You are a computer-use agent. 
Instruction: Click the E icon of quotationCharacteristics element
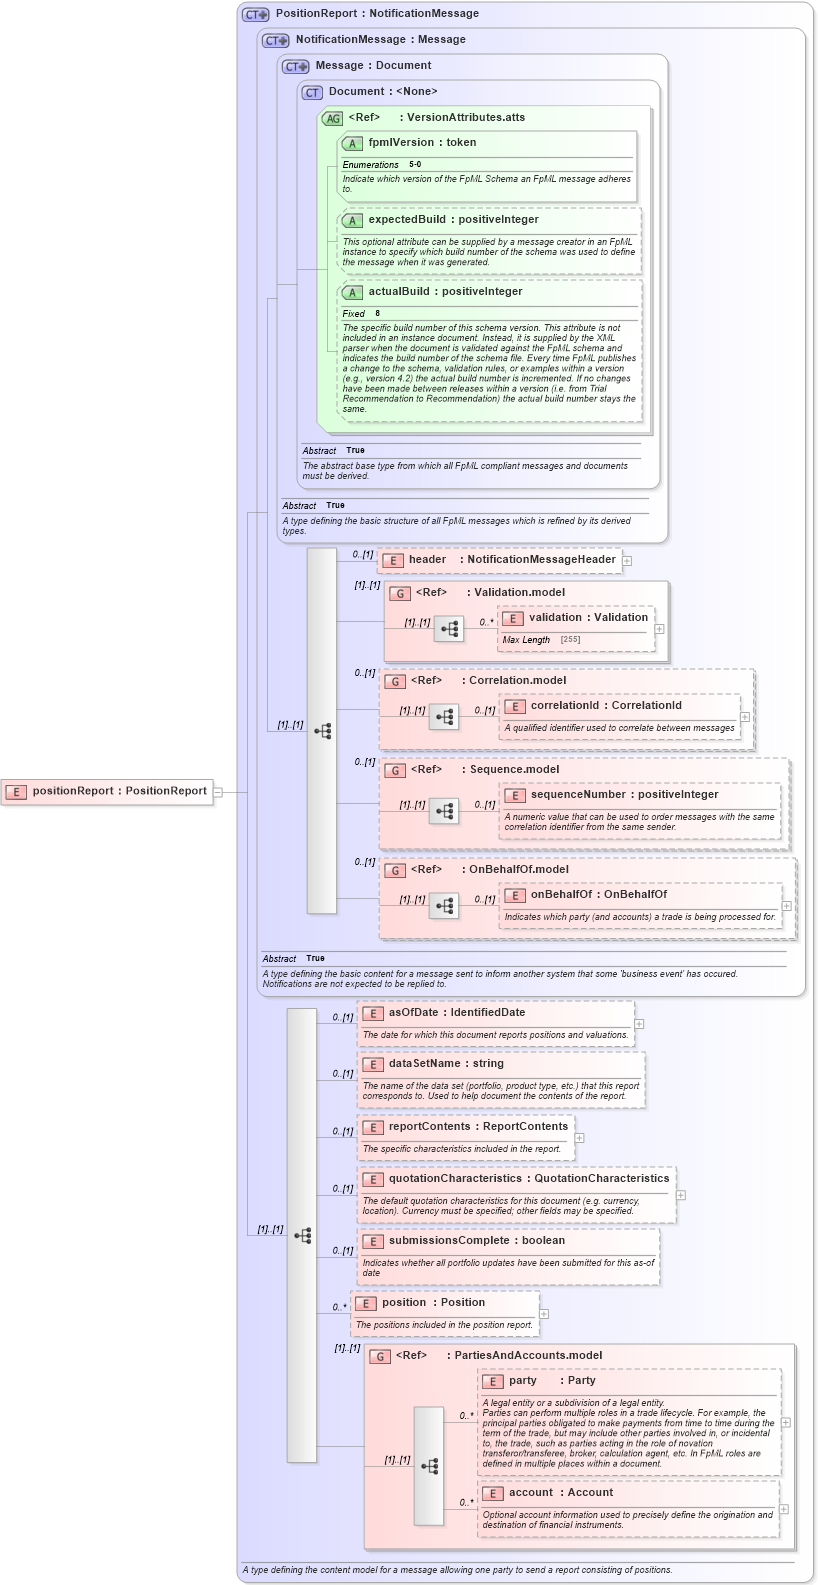click(x=372, y=1179)
